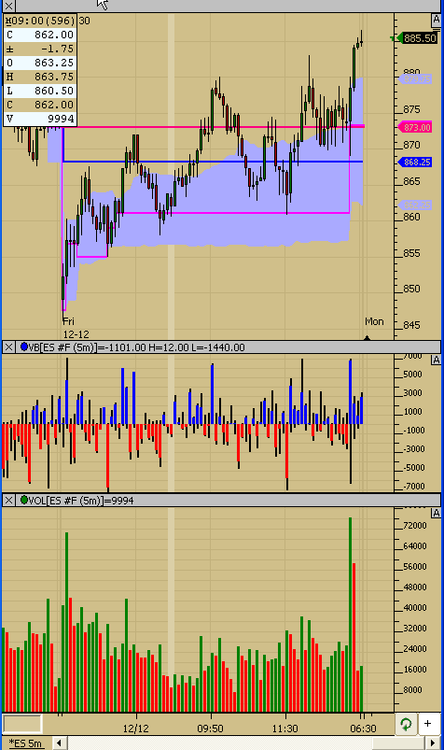The height and width of the screenshot is (750, 444).
Task: Close the VB indicator pane
Action: [9, 347]
